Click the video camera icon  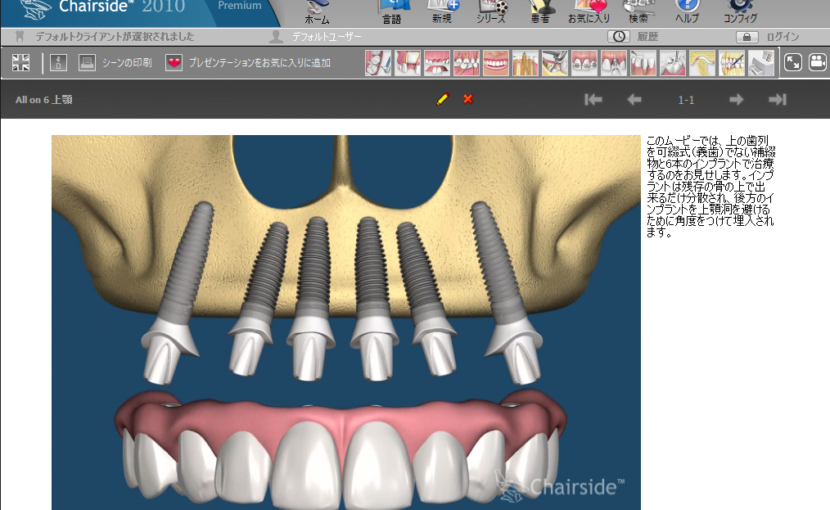pyautogui.click(x=816, y=63)
